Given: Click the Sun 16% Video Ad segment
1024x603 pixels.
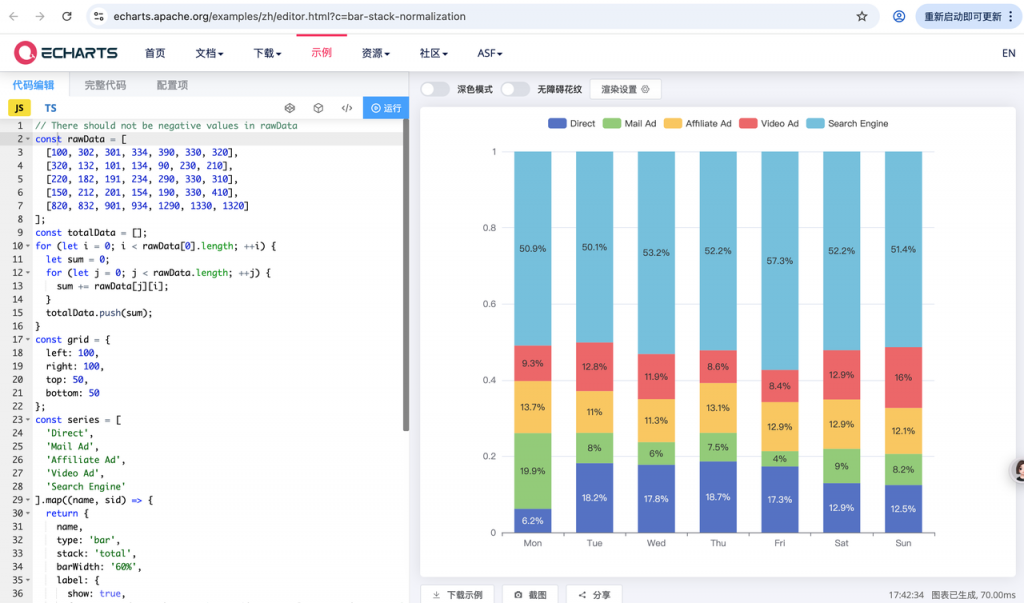Looking at the screenshot, I should tap(903, 378).
